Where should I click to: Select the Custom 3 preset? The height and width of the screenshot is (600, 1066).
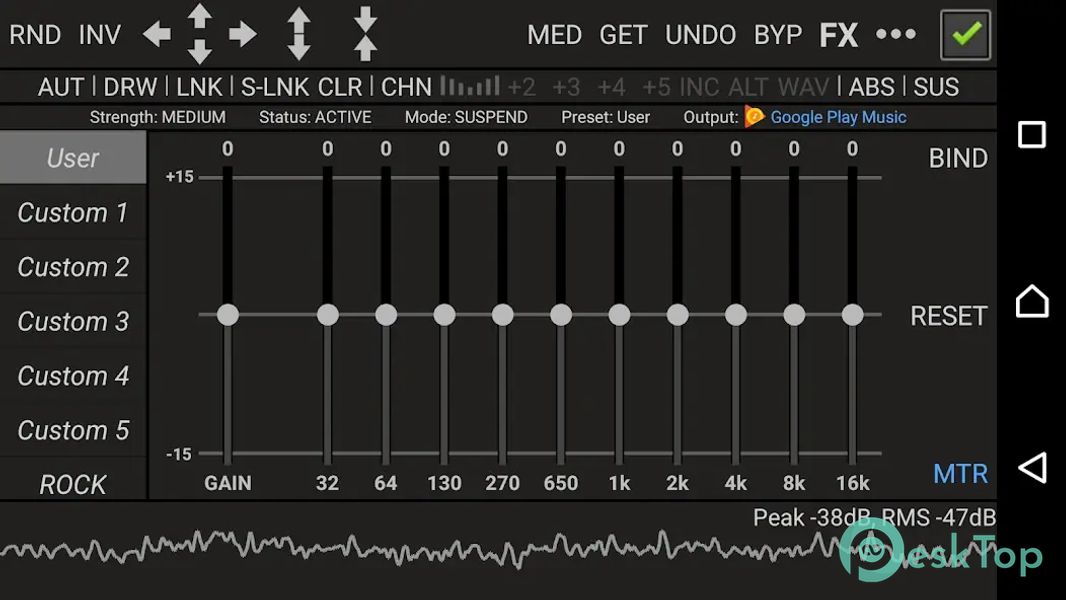(x=73, y=321)
